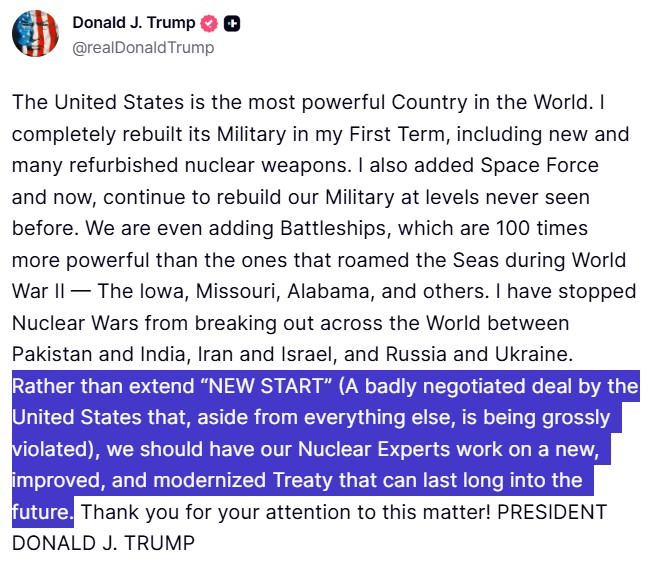Click the flag-painted profile avatar
The height and width of the screenshot is (561, 655).
[35, 33]
